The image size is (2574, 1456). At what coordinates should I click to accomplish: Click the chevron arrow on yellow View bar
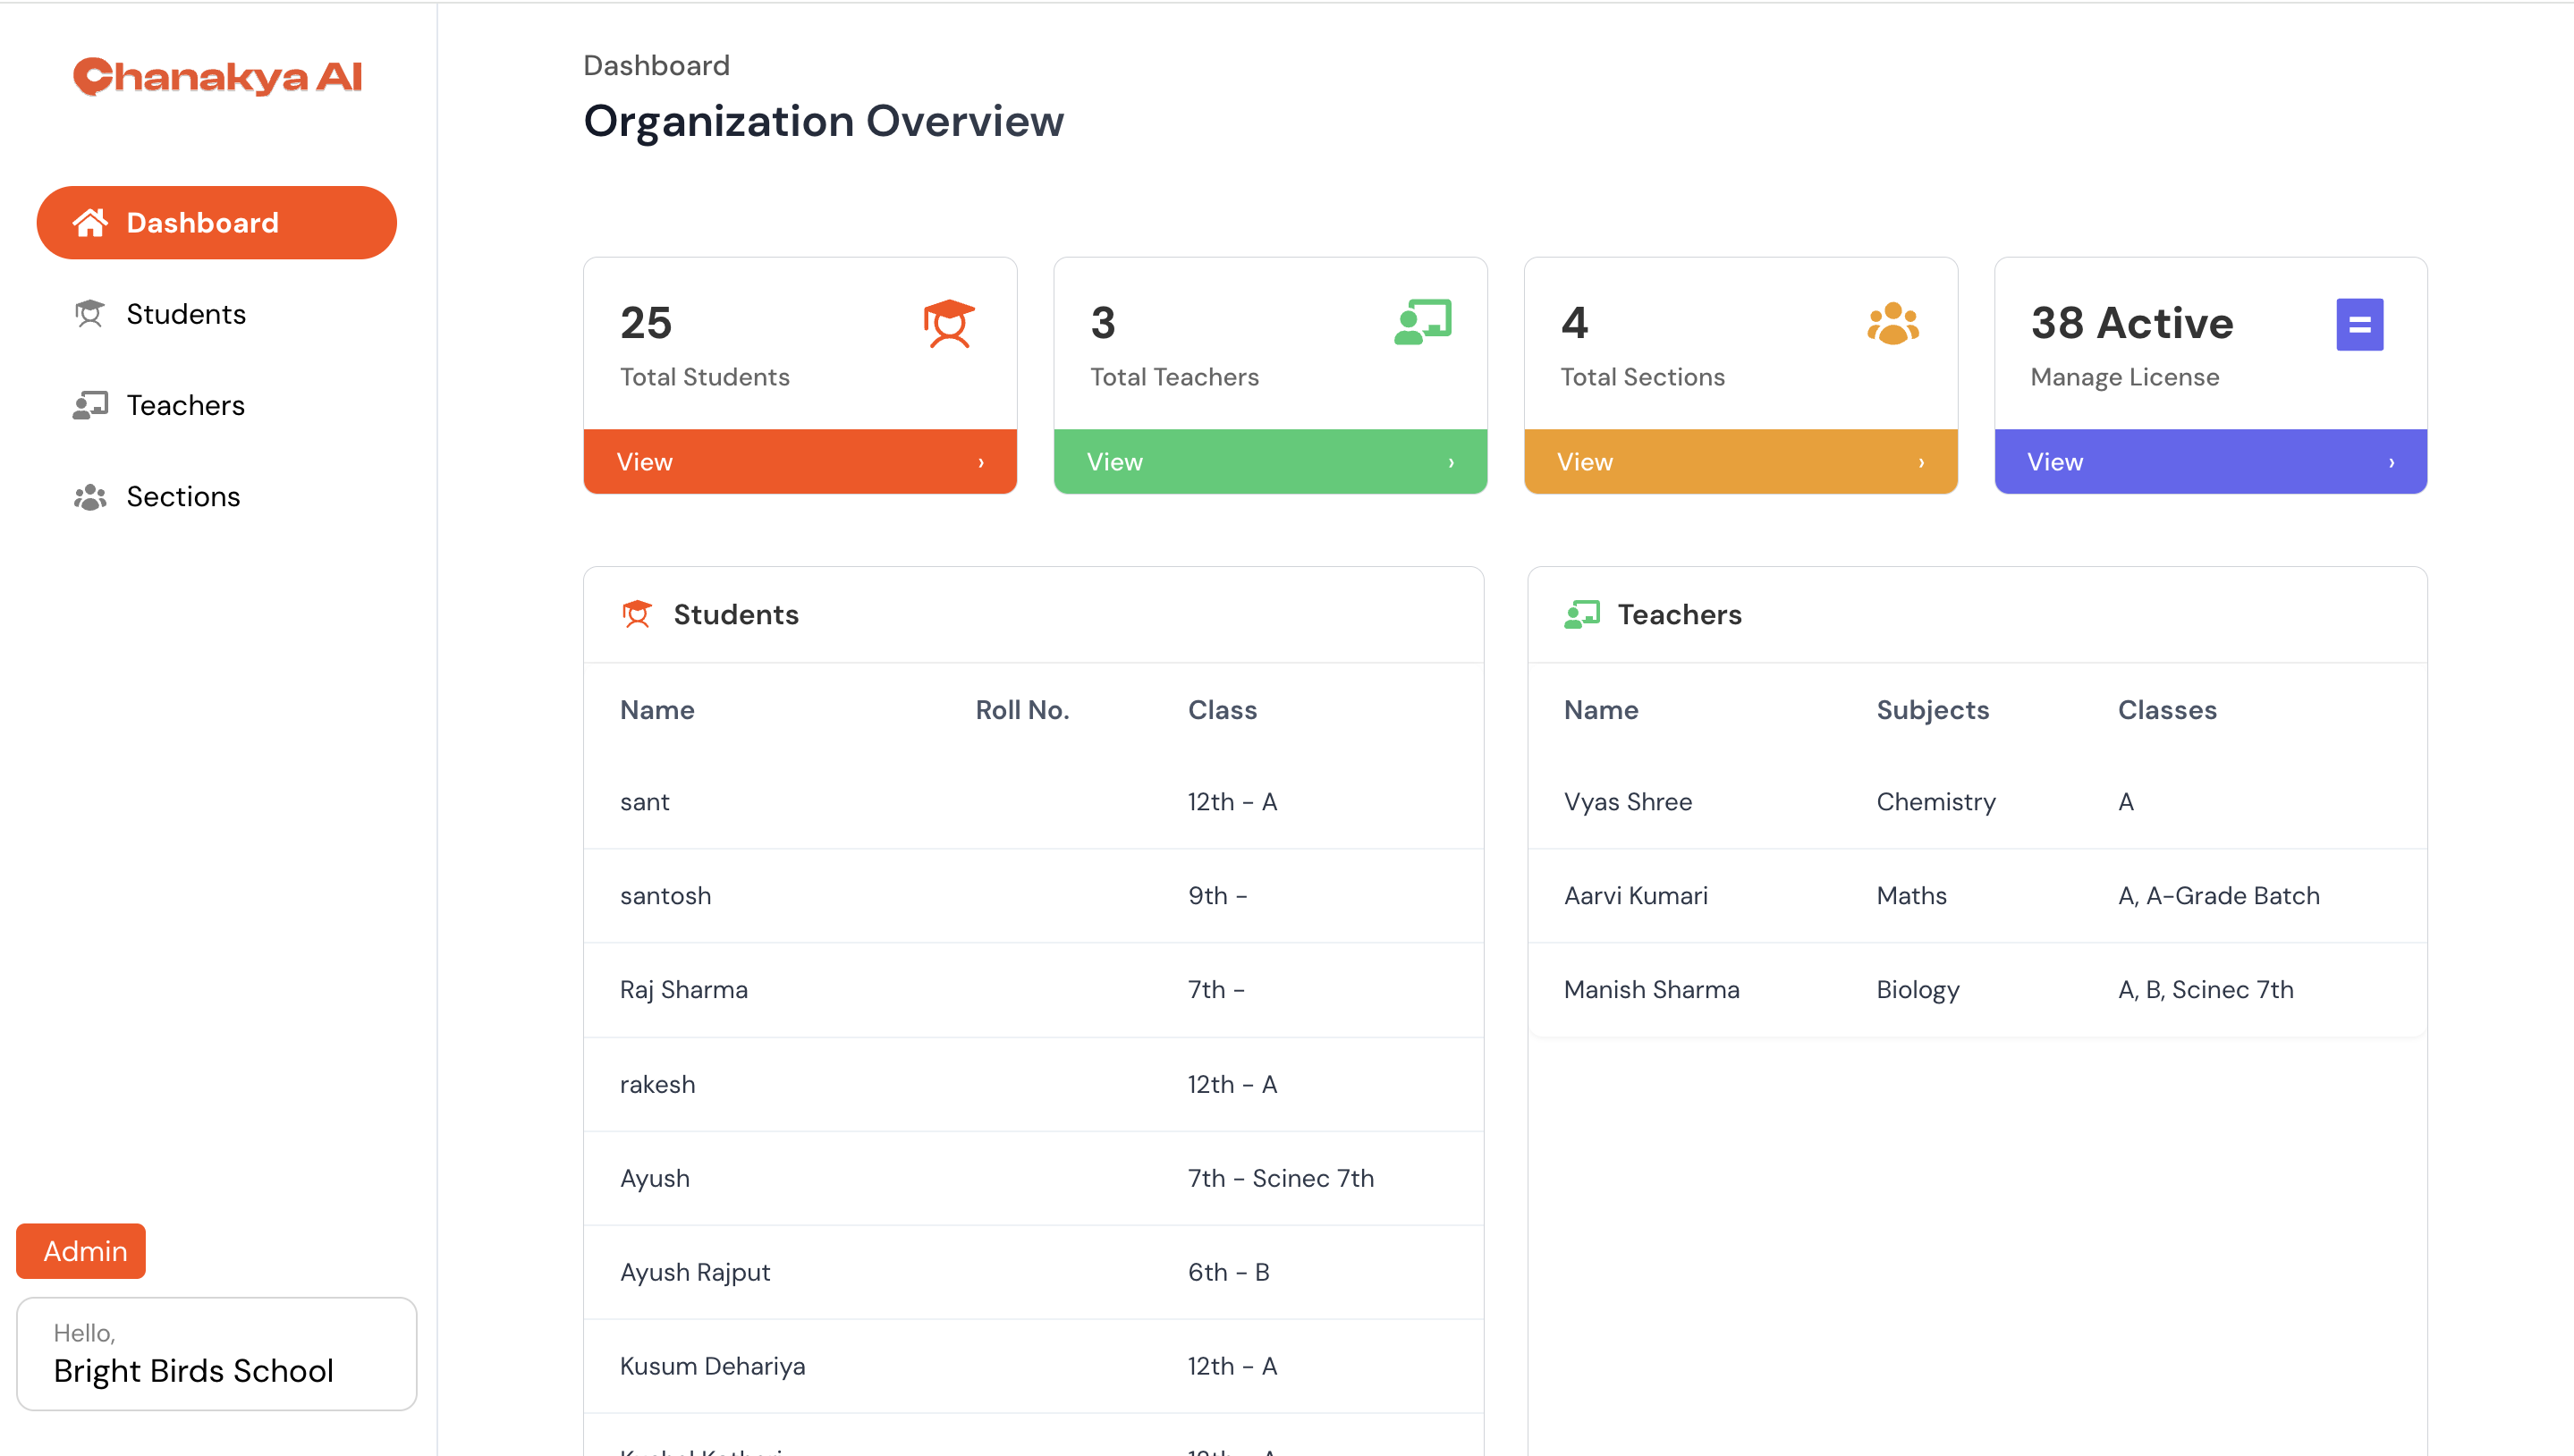(1921, 463)
